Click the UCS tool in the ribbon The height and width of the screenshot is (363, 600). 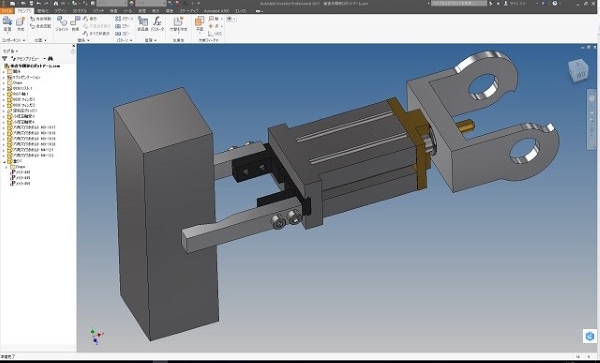tap(215, 34)
